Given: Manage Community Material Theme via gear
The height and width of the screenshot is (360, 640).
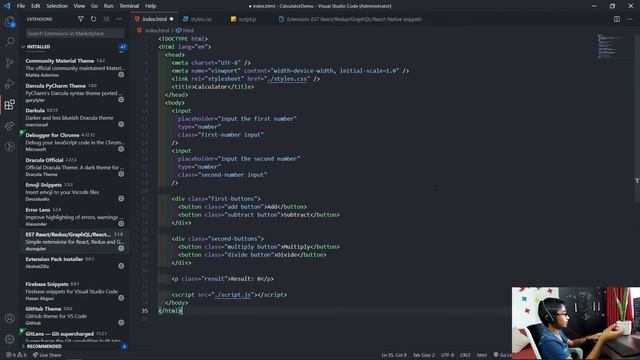Looking at the screenshot, I should pos(121,75).
